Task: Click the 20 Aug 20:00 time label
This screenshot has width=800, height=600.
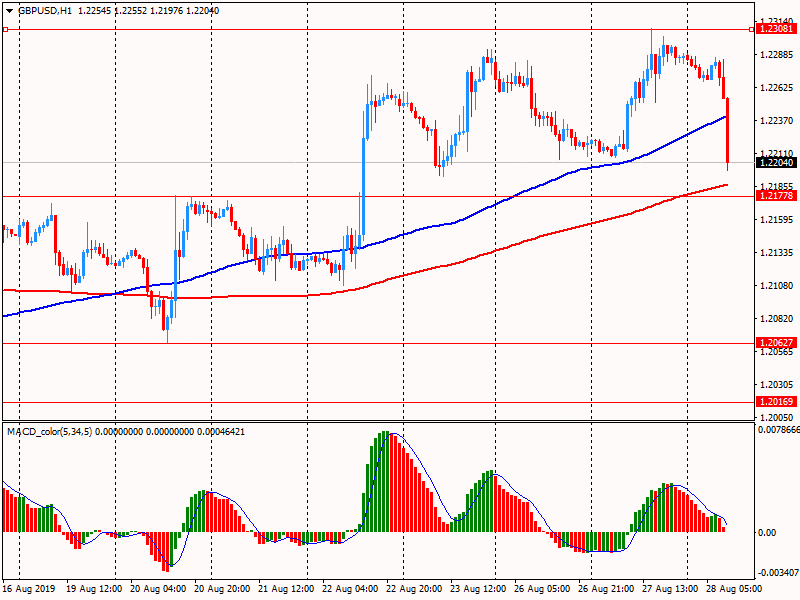Action: click(222, 589)
